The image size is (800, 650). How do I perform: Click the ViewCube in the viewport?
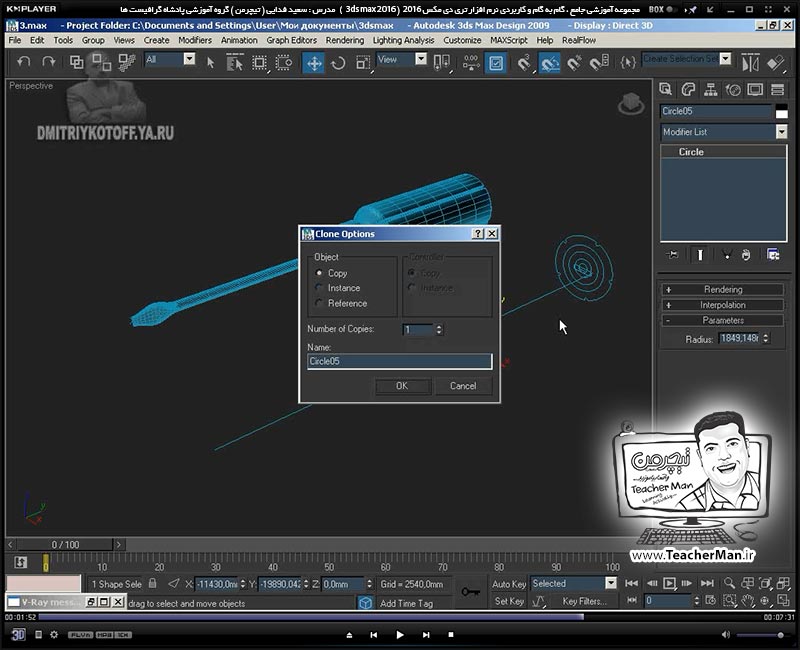tap(631, 104)
